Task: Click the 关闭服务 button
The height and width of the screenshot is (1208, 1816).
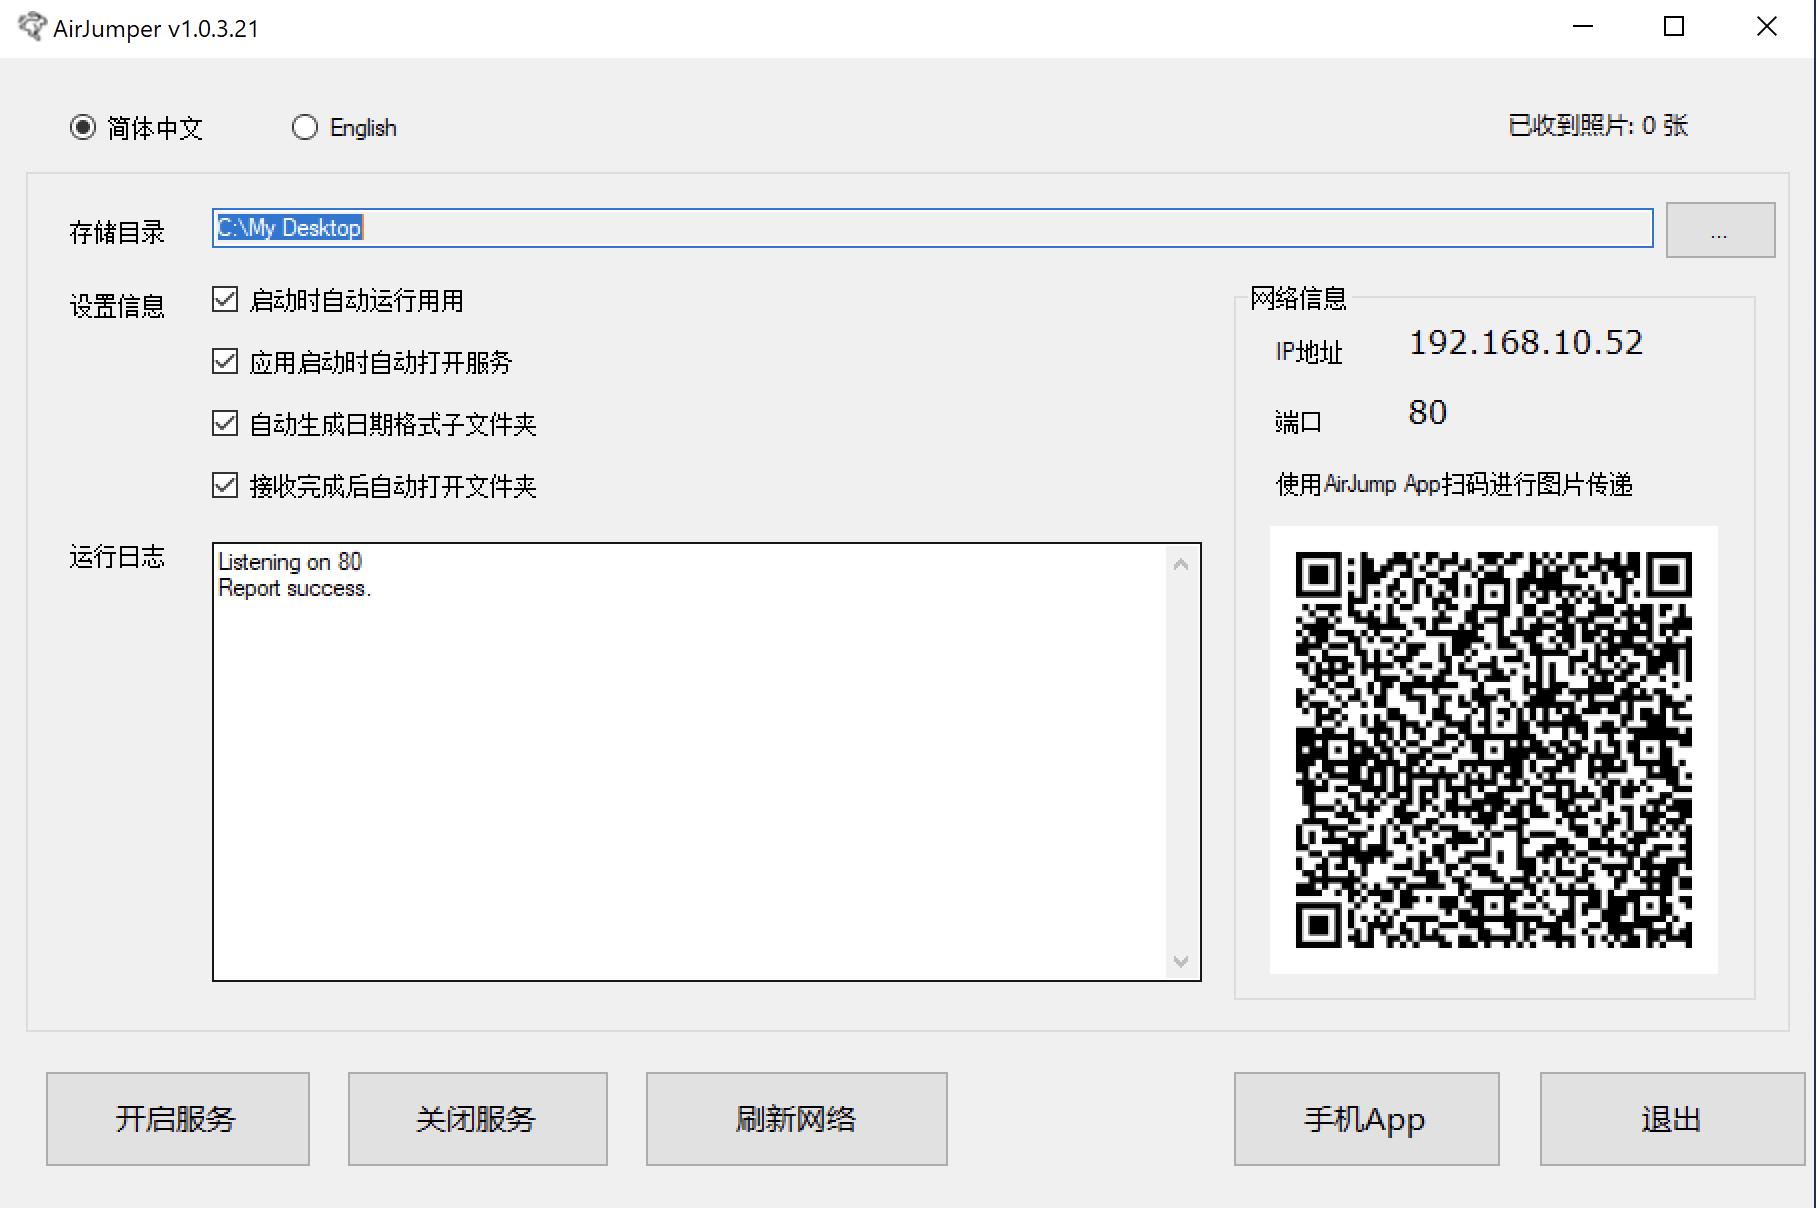Action: click(x=477, y=1118)
